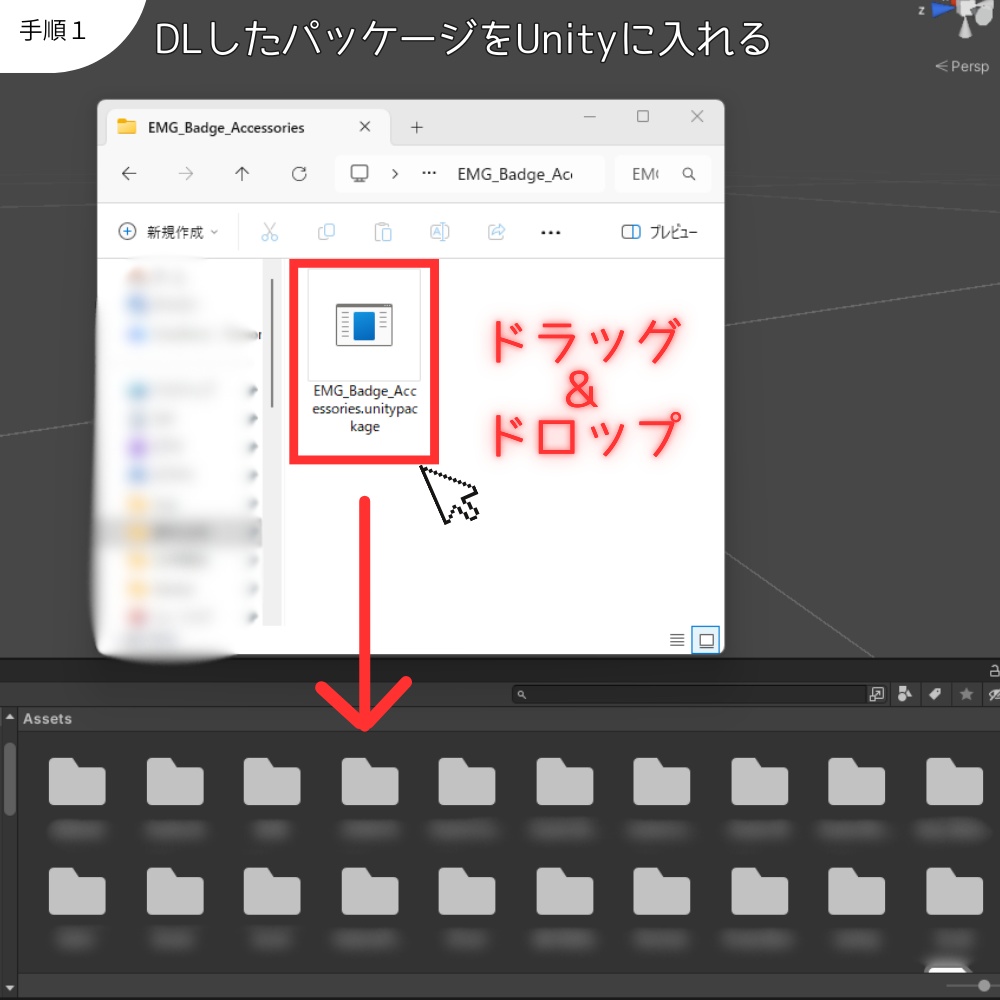Filter Unity project assets by label tag icon
1000x1000 pixels.
tap(934, 694)
